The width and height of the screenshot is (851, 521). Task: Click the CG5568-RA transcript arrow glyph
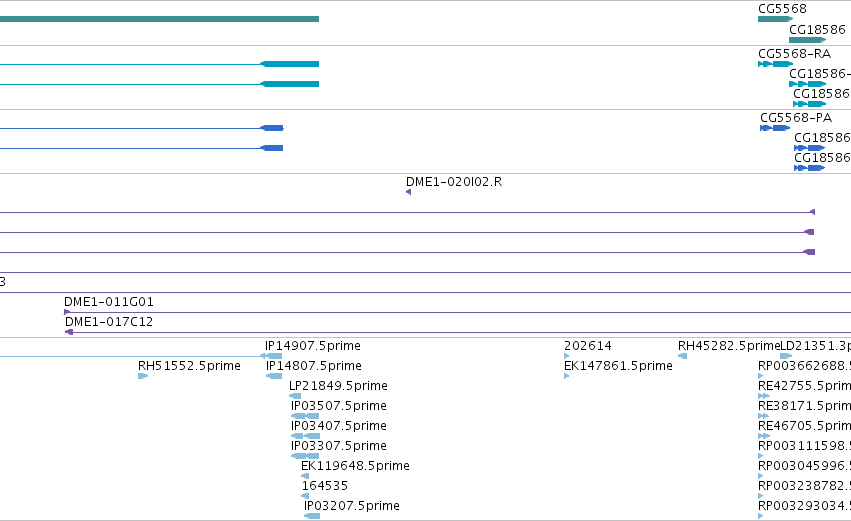click(776, 64)
